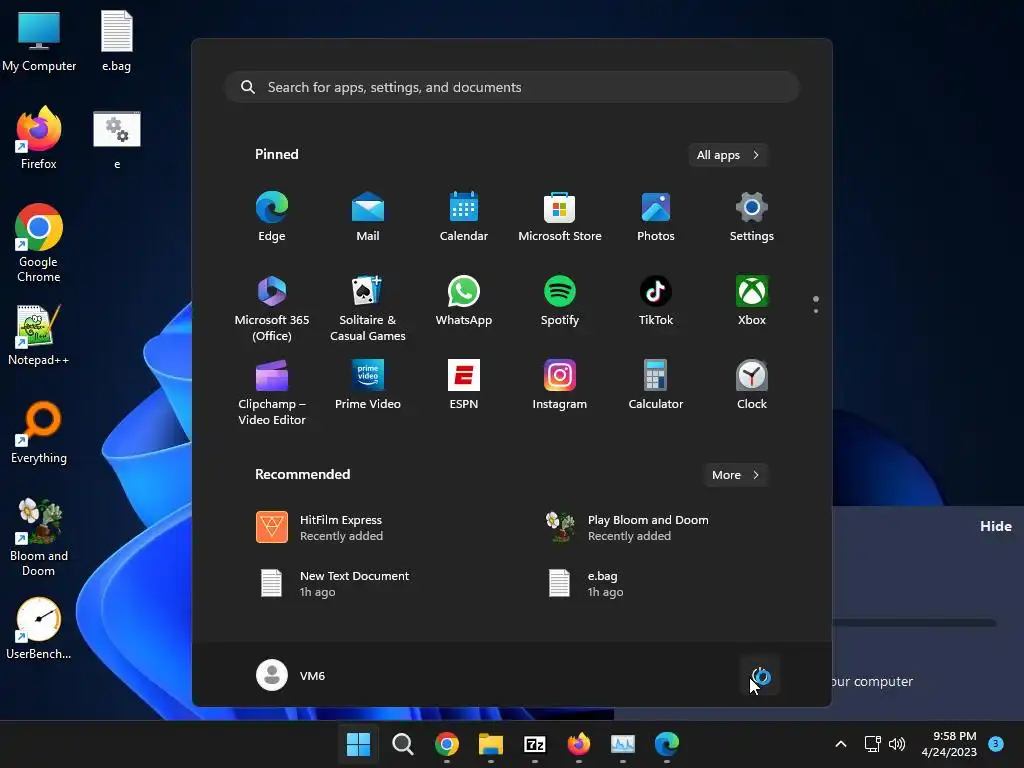The height and width of the screenshot is (768, 1024).
Task: Open Solitaire & Casual Games
Action: (368, 308)
